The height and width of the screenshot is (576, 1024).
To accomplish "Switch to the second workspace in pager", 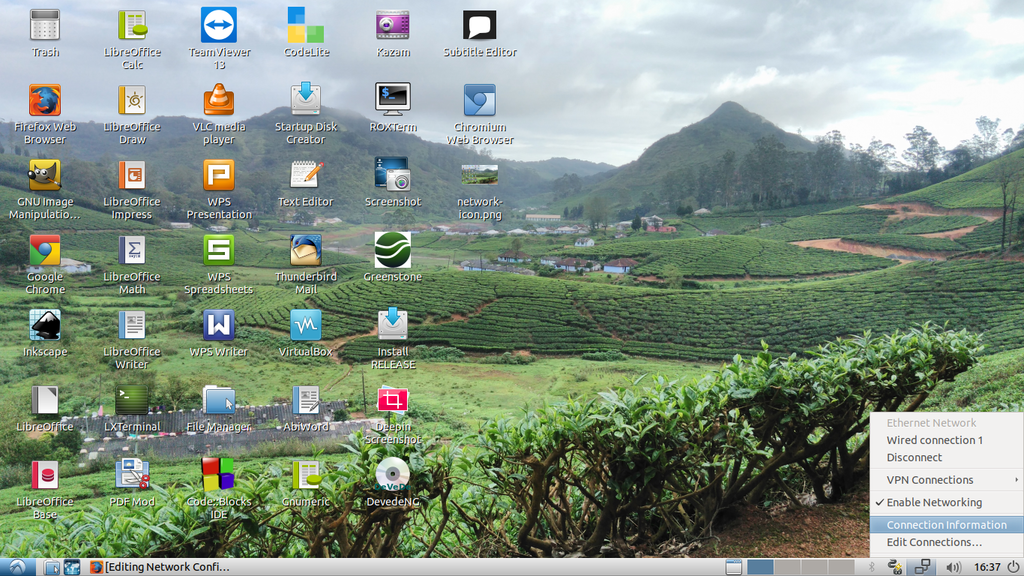I will [789, 567].
